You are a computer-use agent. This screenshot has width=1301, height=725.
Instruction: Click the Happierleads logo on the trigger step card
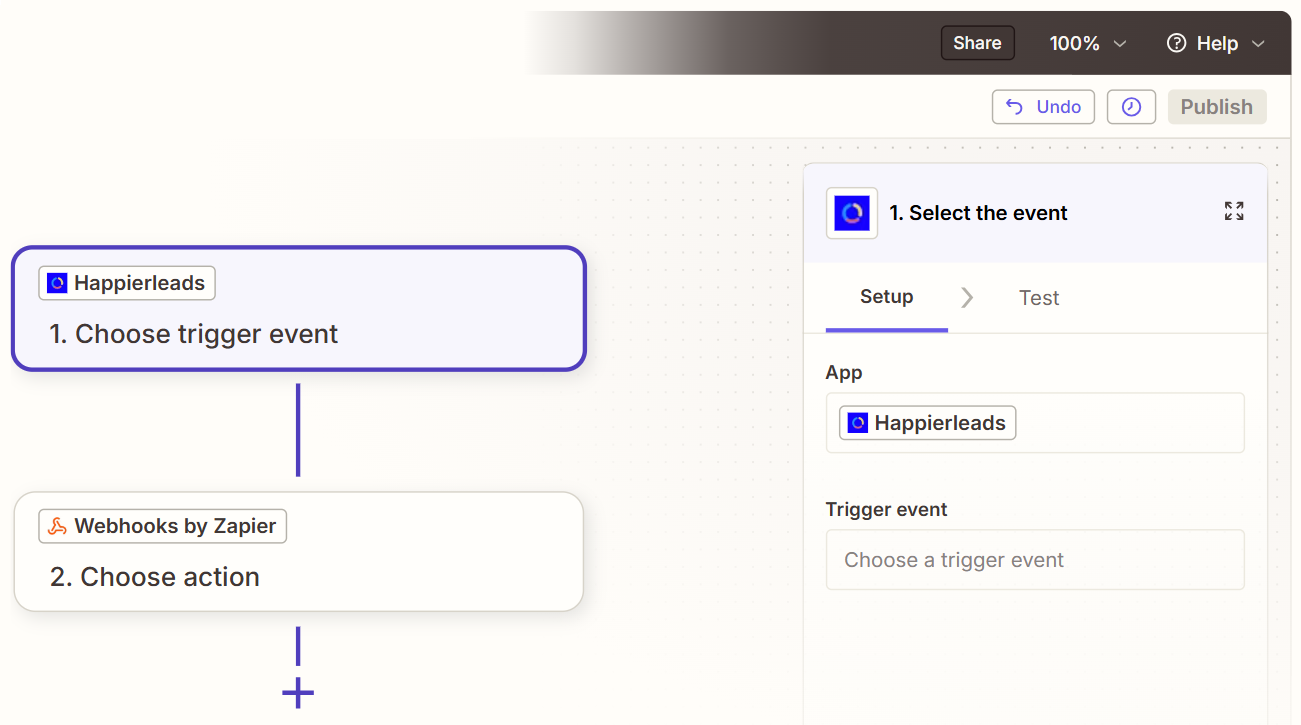(x=57, y=283)
